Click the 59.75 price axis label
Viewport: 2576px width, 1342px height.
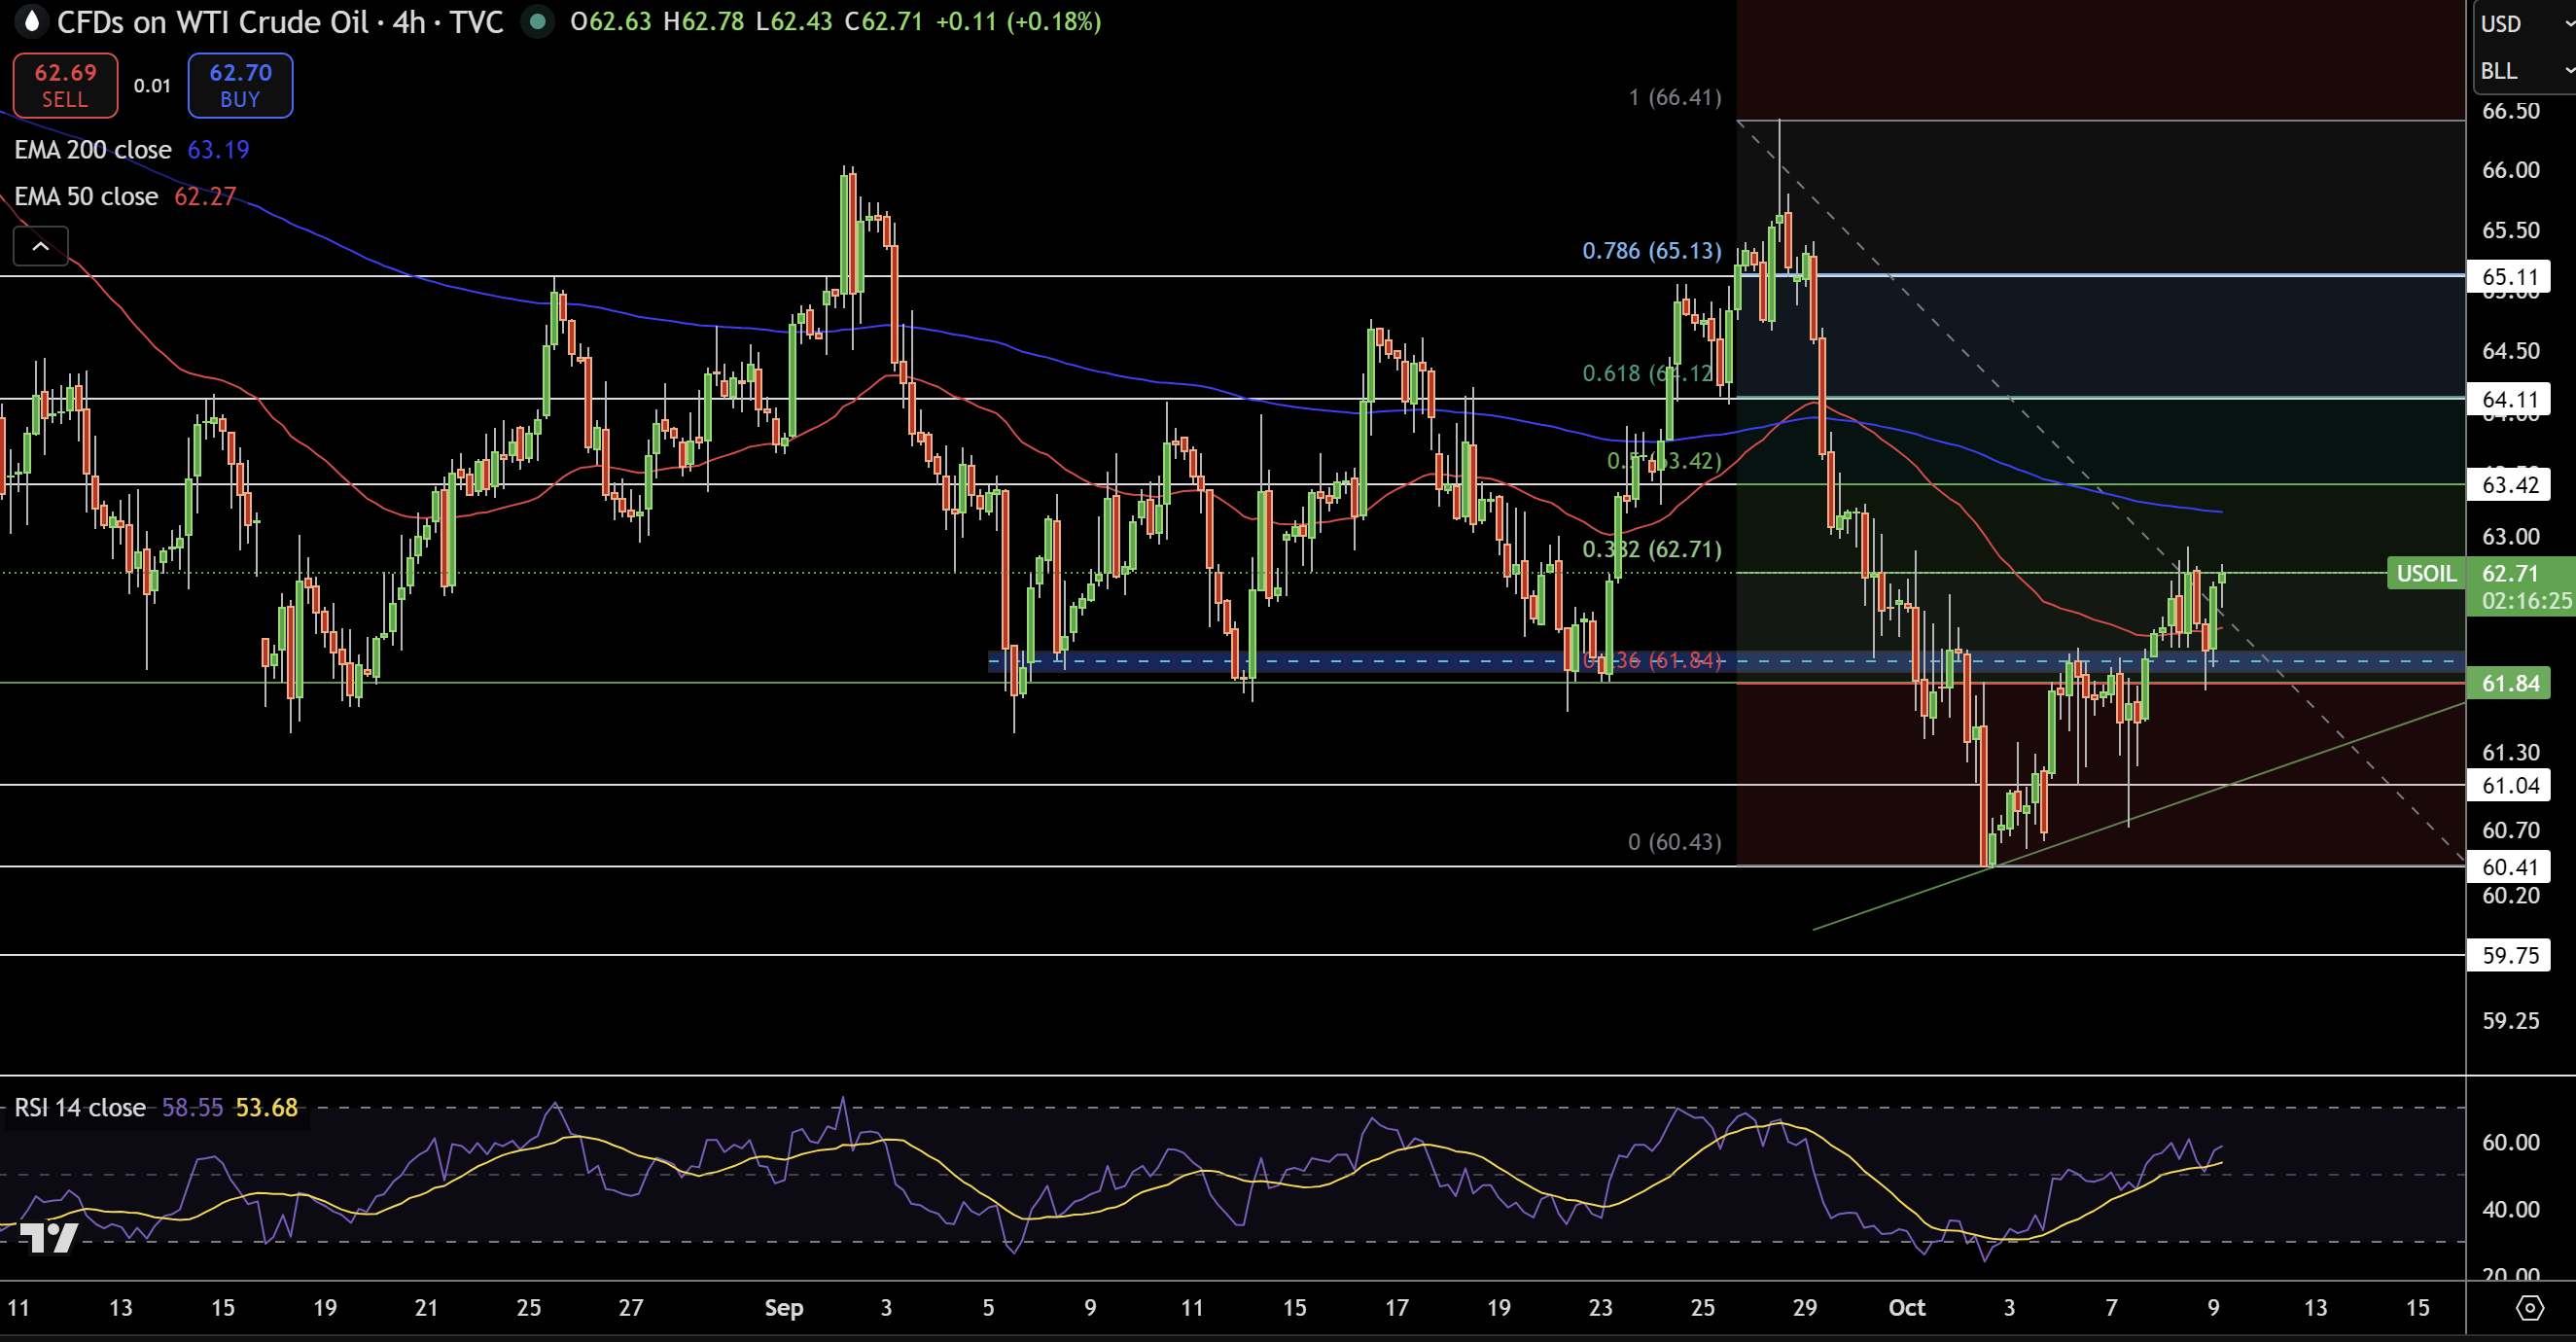click(x=2510, y=955)
